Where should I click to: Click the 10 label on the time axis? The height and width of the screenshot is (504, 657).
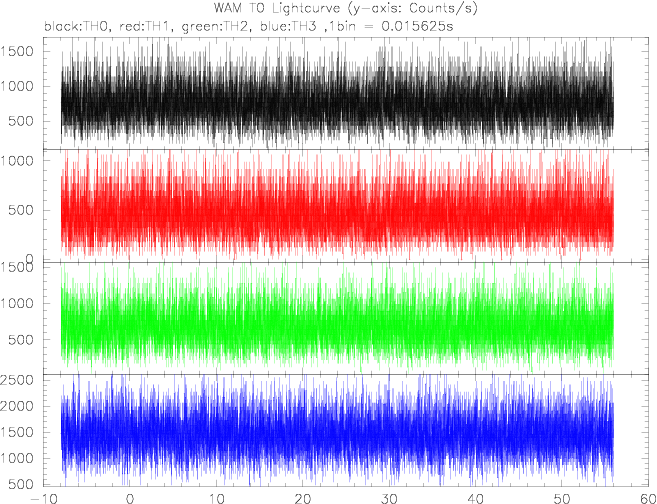pyautogui.click(x=217, y=499)
